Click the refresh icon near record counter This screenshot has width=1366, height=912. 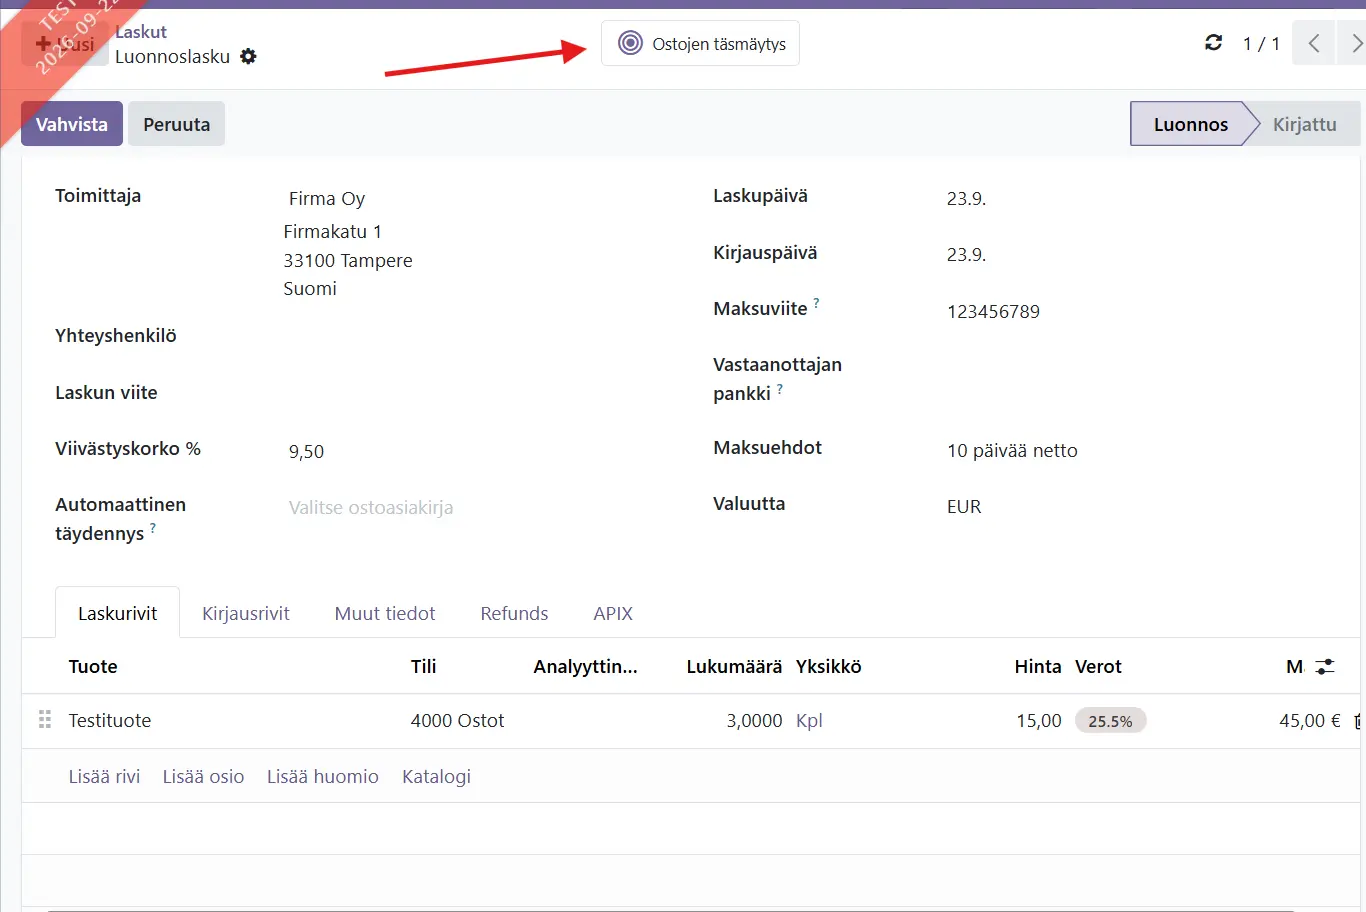[1213, 43]
